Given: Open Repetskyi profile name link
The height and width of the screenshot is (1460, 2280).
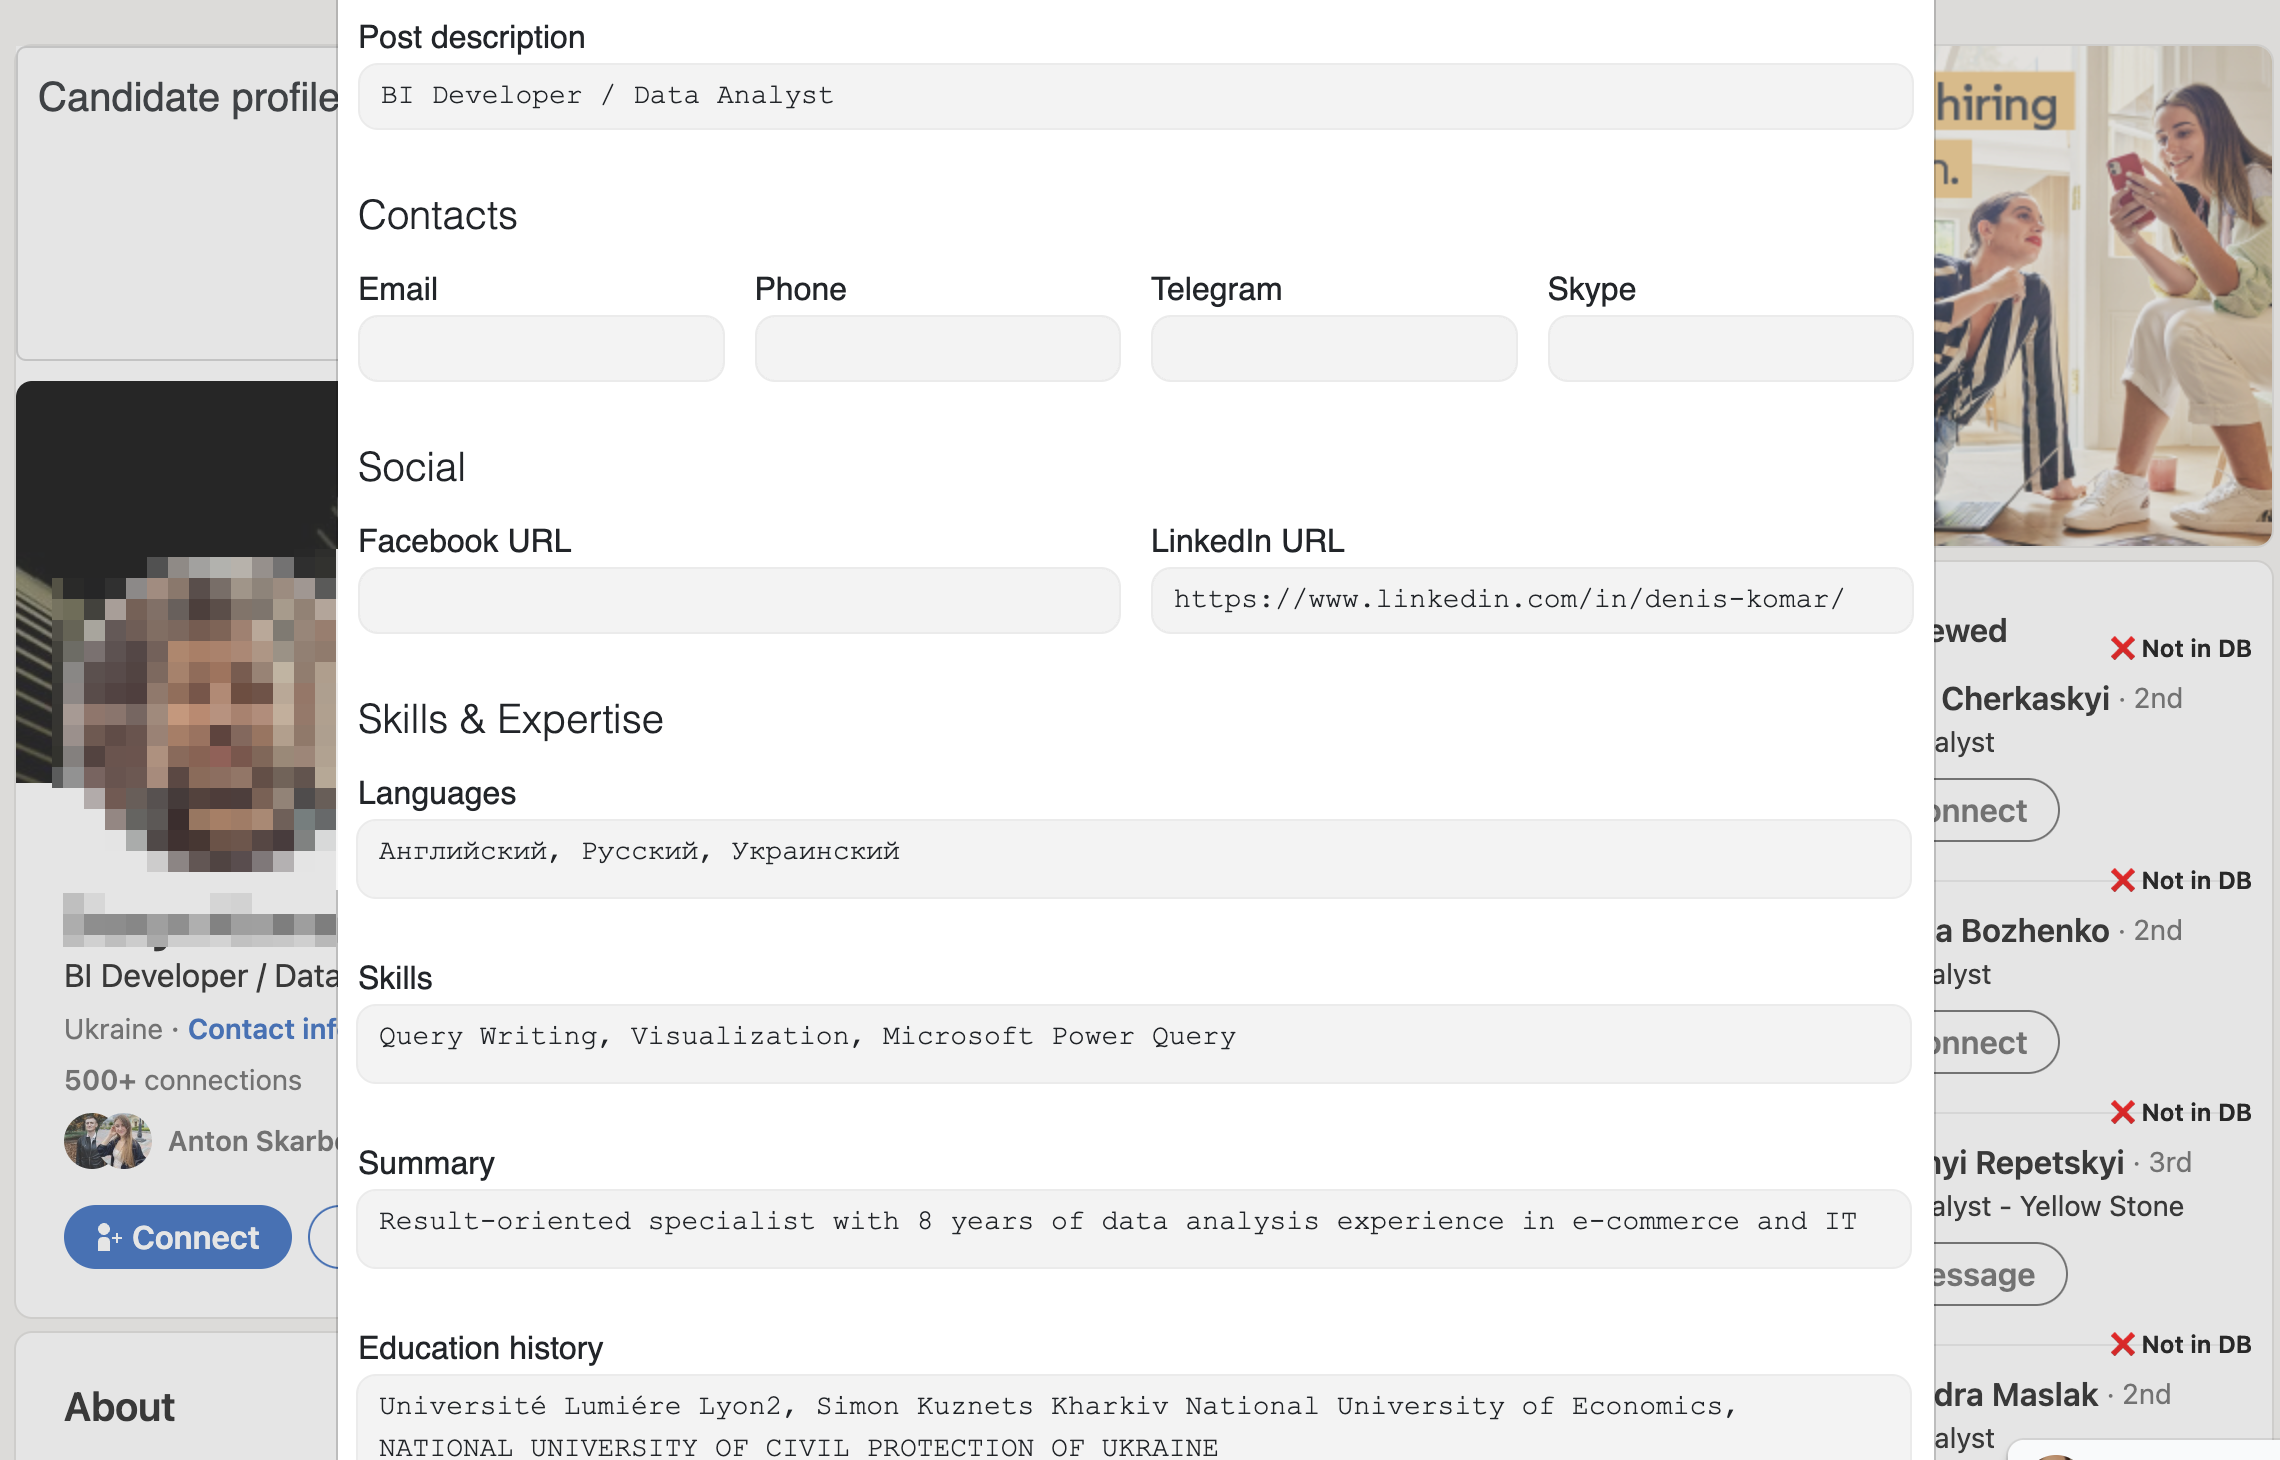Looking at the screenshot, I should [x=2030, y=1162].
